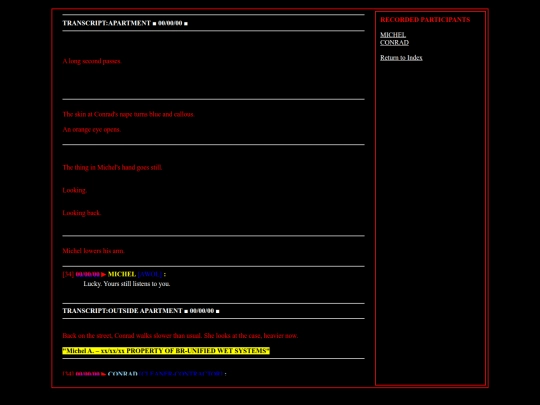Click the MICHEL speaker name in entry 54

tap(122, 274)
